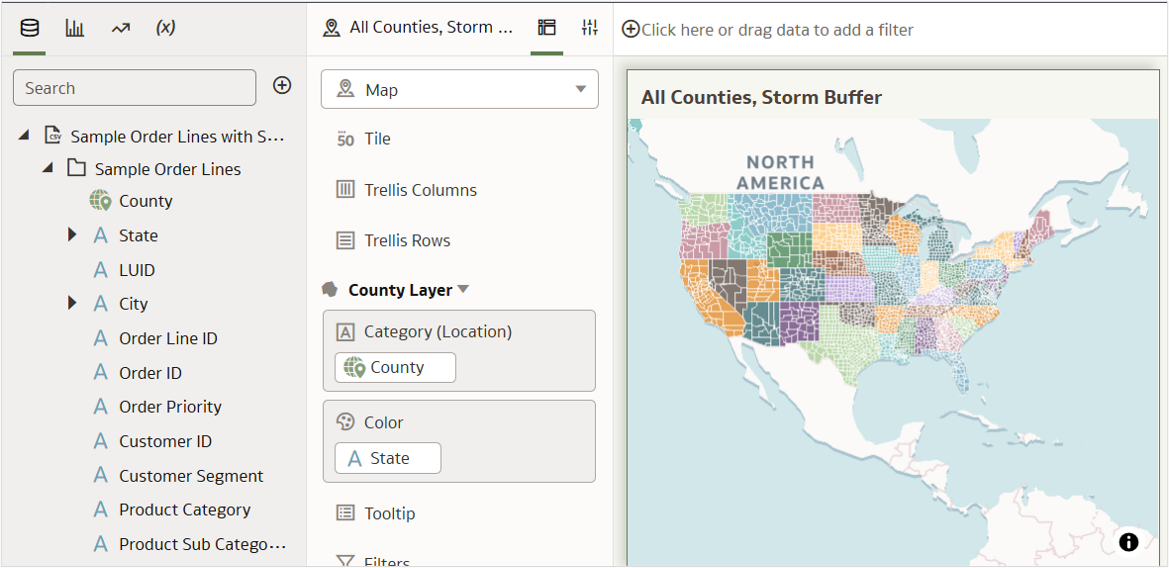This screenshot has height=568, width=1169.
Task: Click the All Counties, Storm visualization name
Action: pyautogui.click(x=431, y=28)
